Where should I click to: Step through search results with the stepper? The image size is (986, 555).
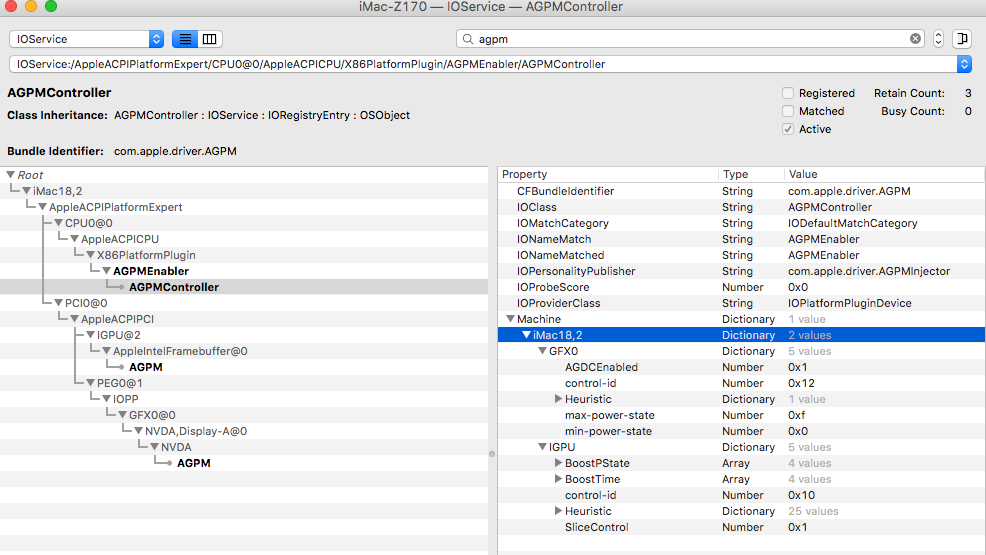(x=938, y=39)
